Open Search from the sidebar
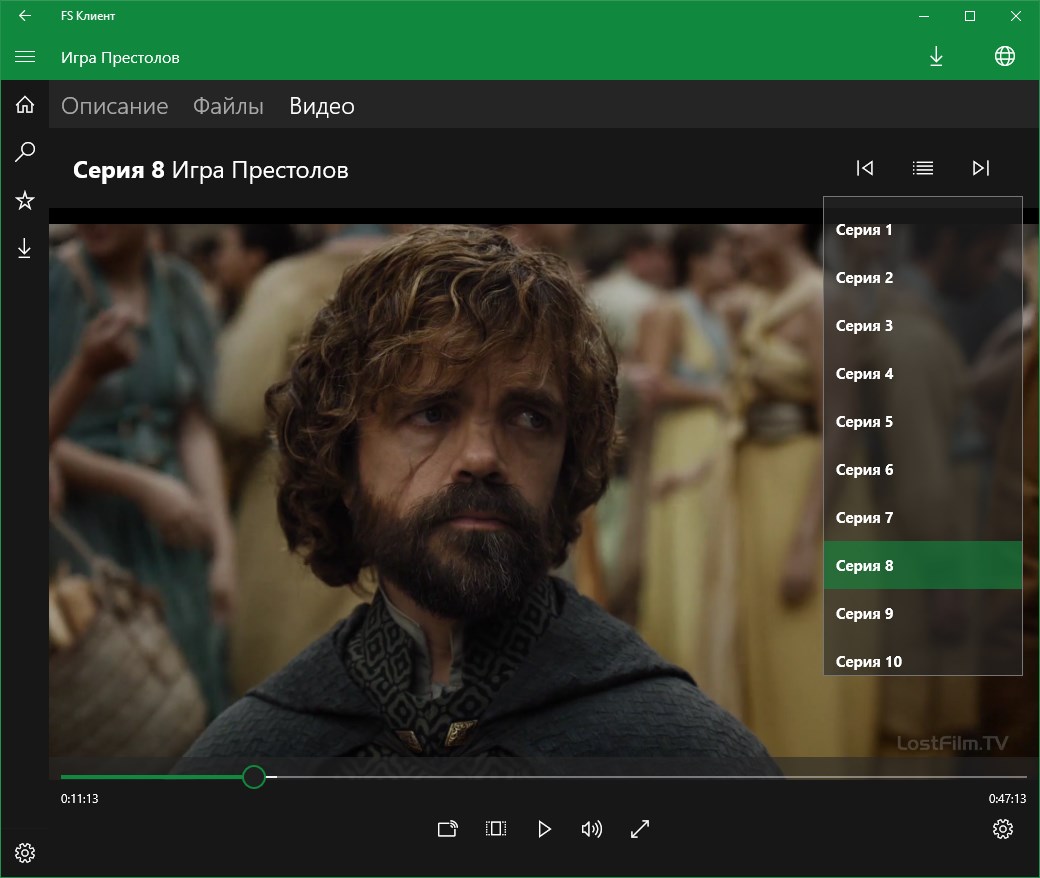The height and width of the screenshot is (878, 1040). 25,152
